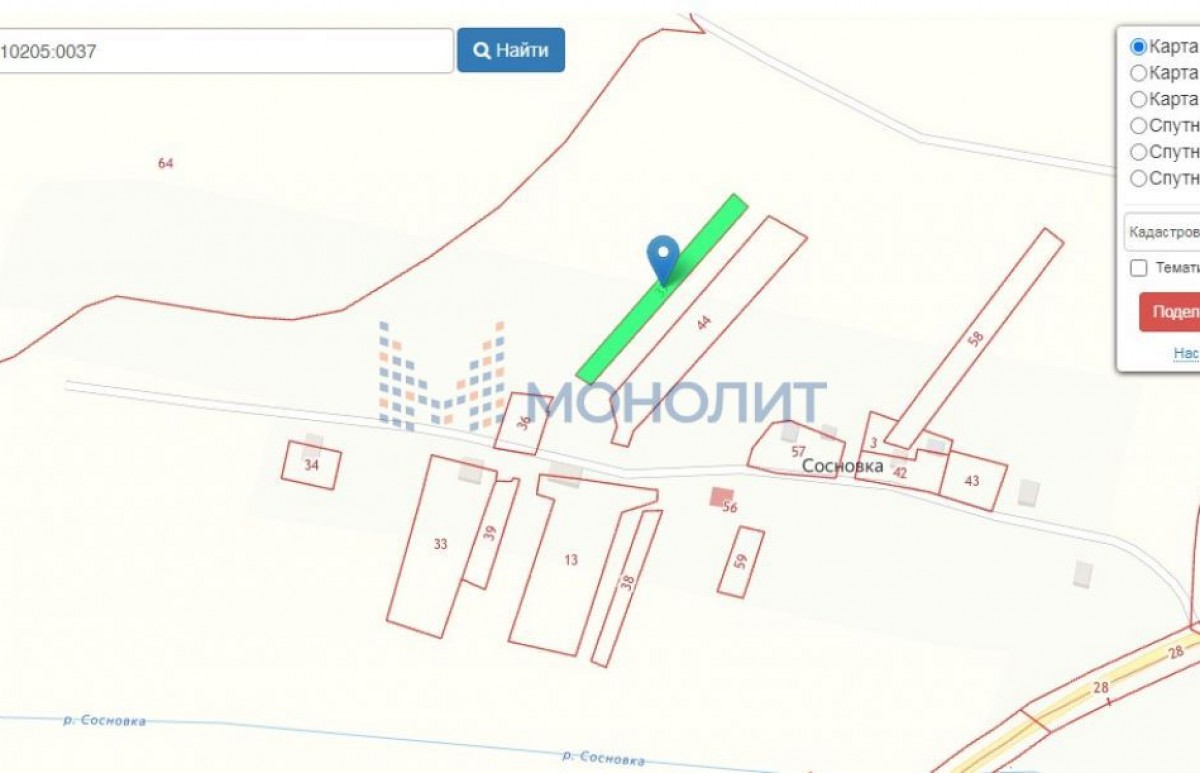
Task: Enable the Тематическая checkbox
Action: coord(1138,267)
